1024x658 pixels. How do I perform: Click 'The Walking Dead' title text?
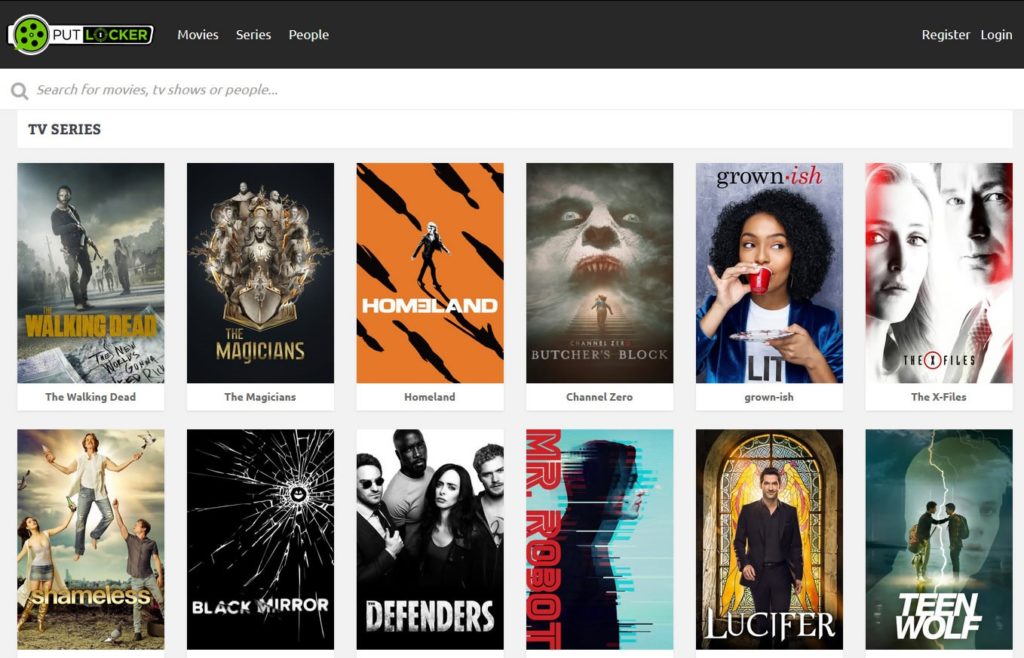91,397
